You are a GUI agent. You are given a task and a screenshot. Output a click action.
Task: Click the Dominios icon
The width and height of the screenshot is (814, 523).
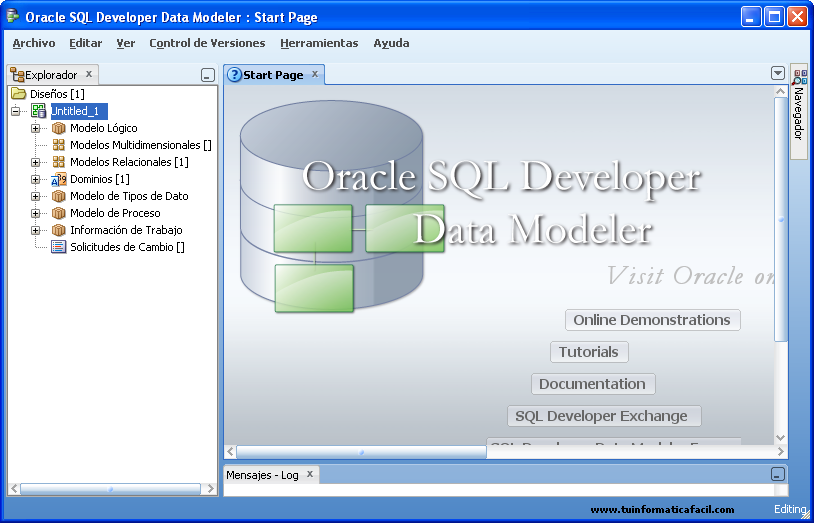click(59, 179)
